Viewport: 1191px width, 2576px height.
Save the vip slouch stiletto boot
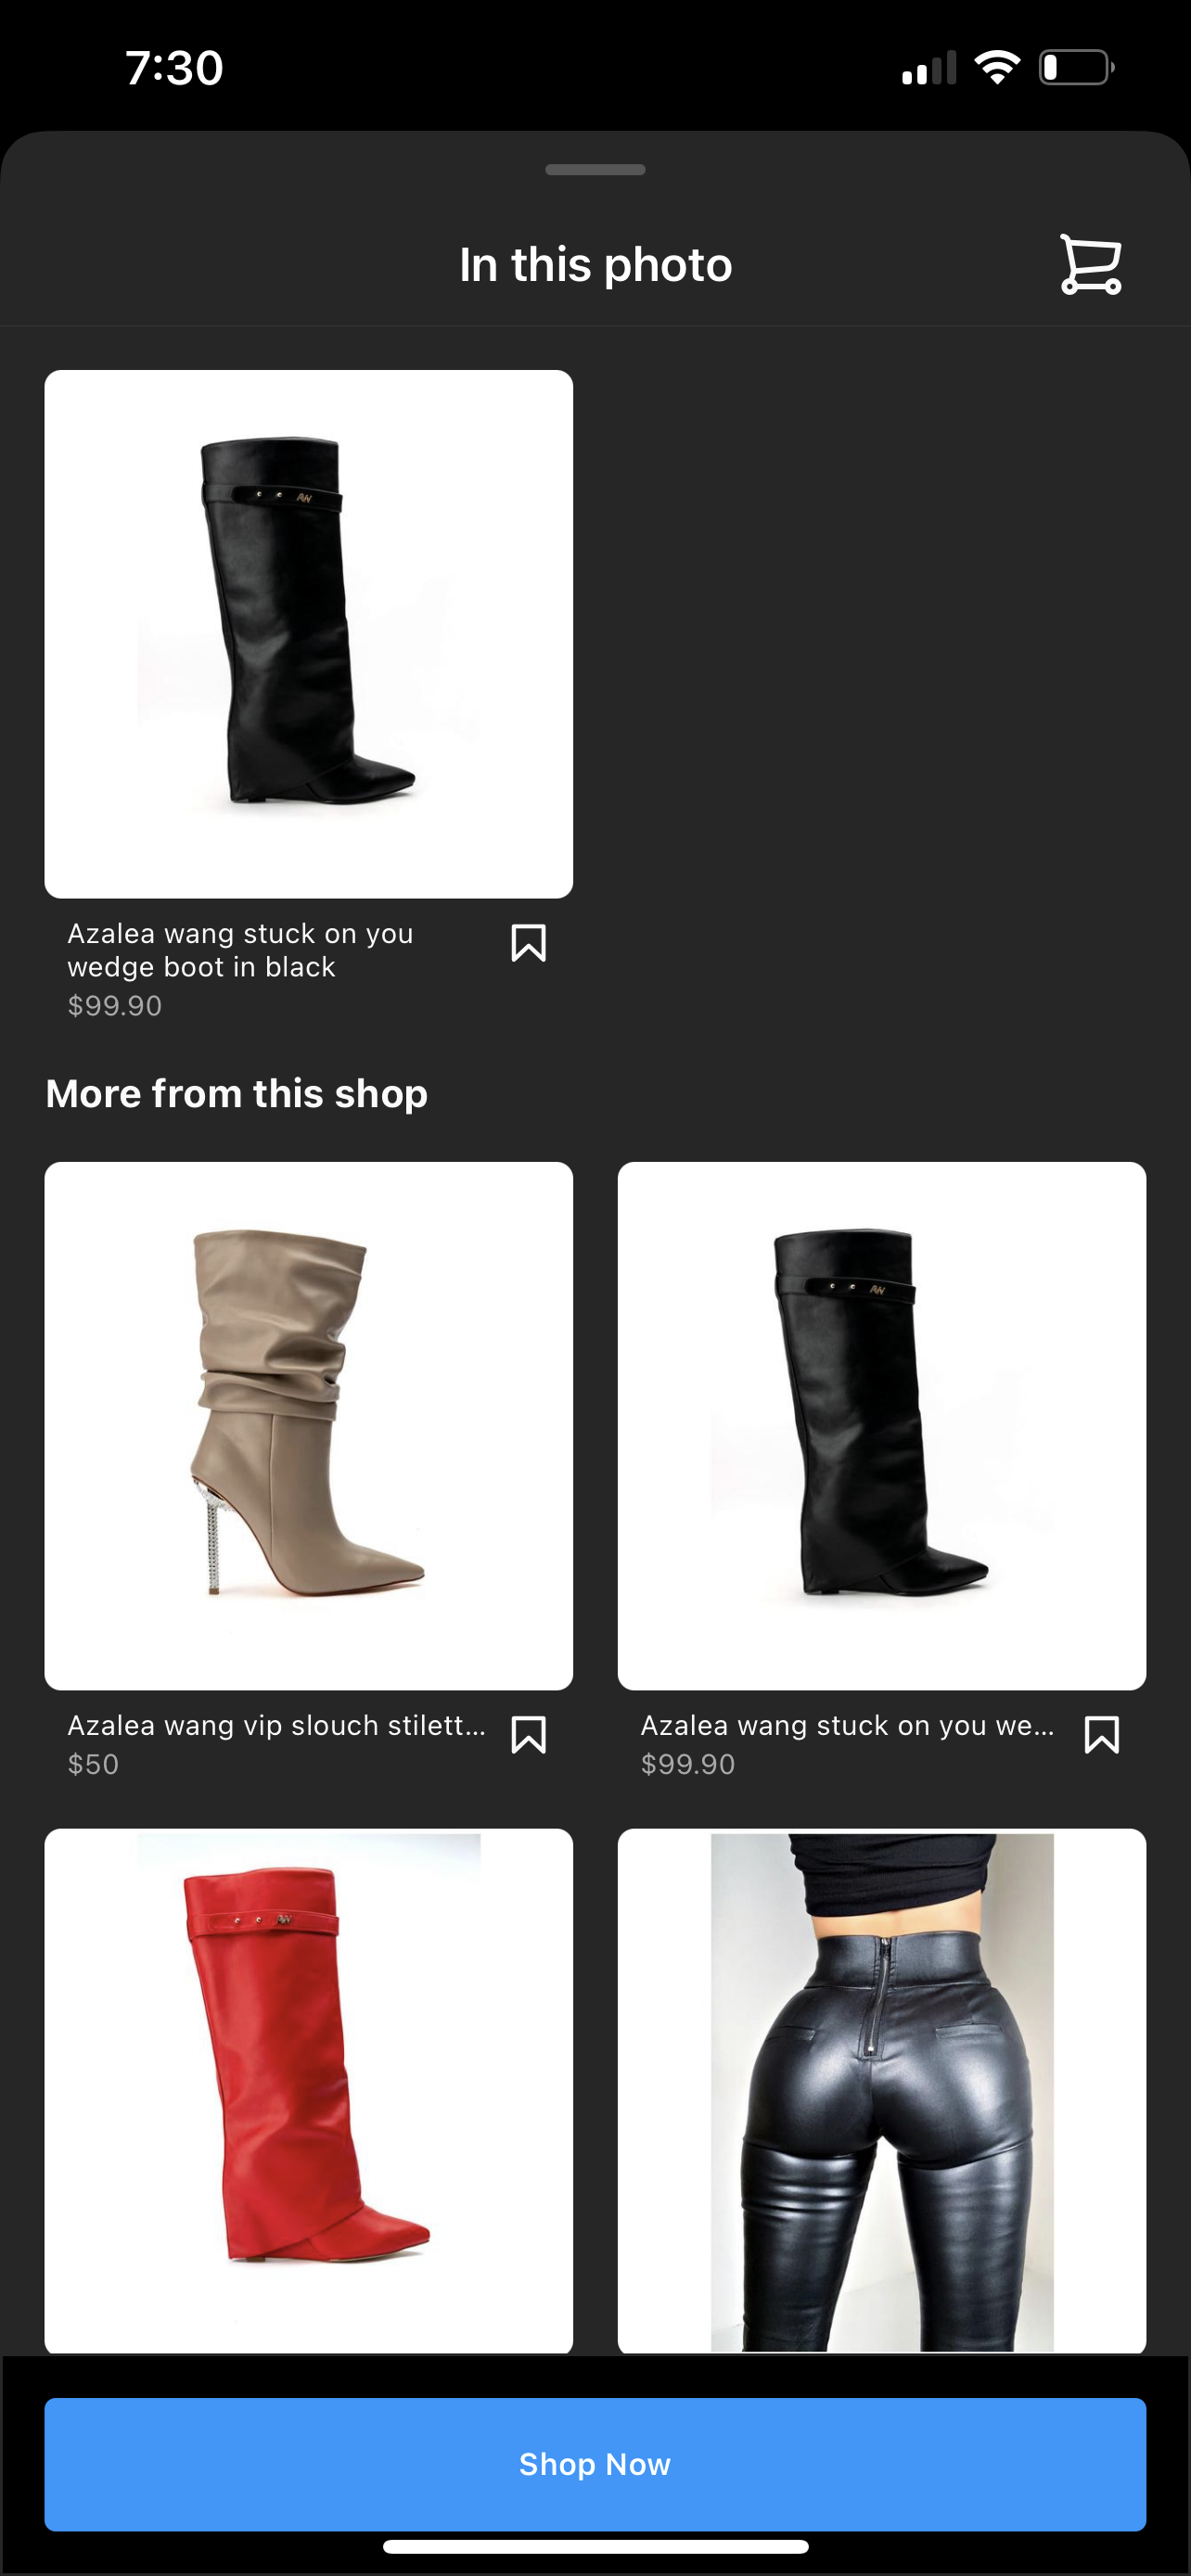click(x=528, y=1734)
